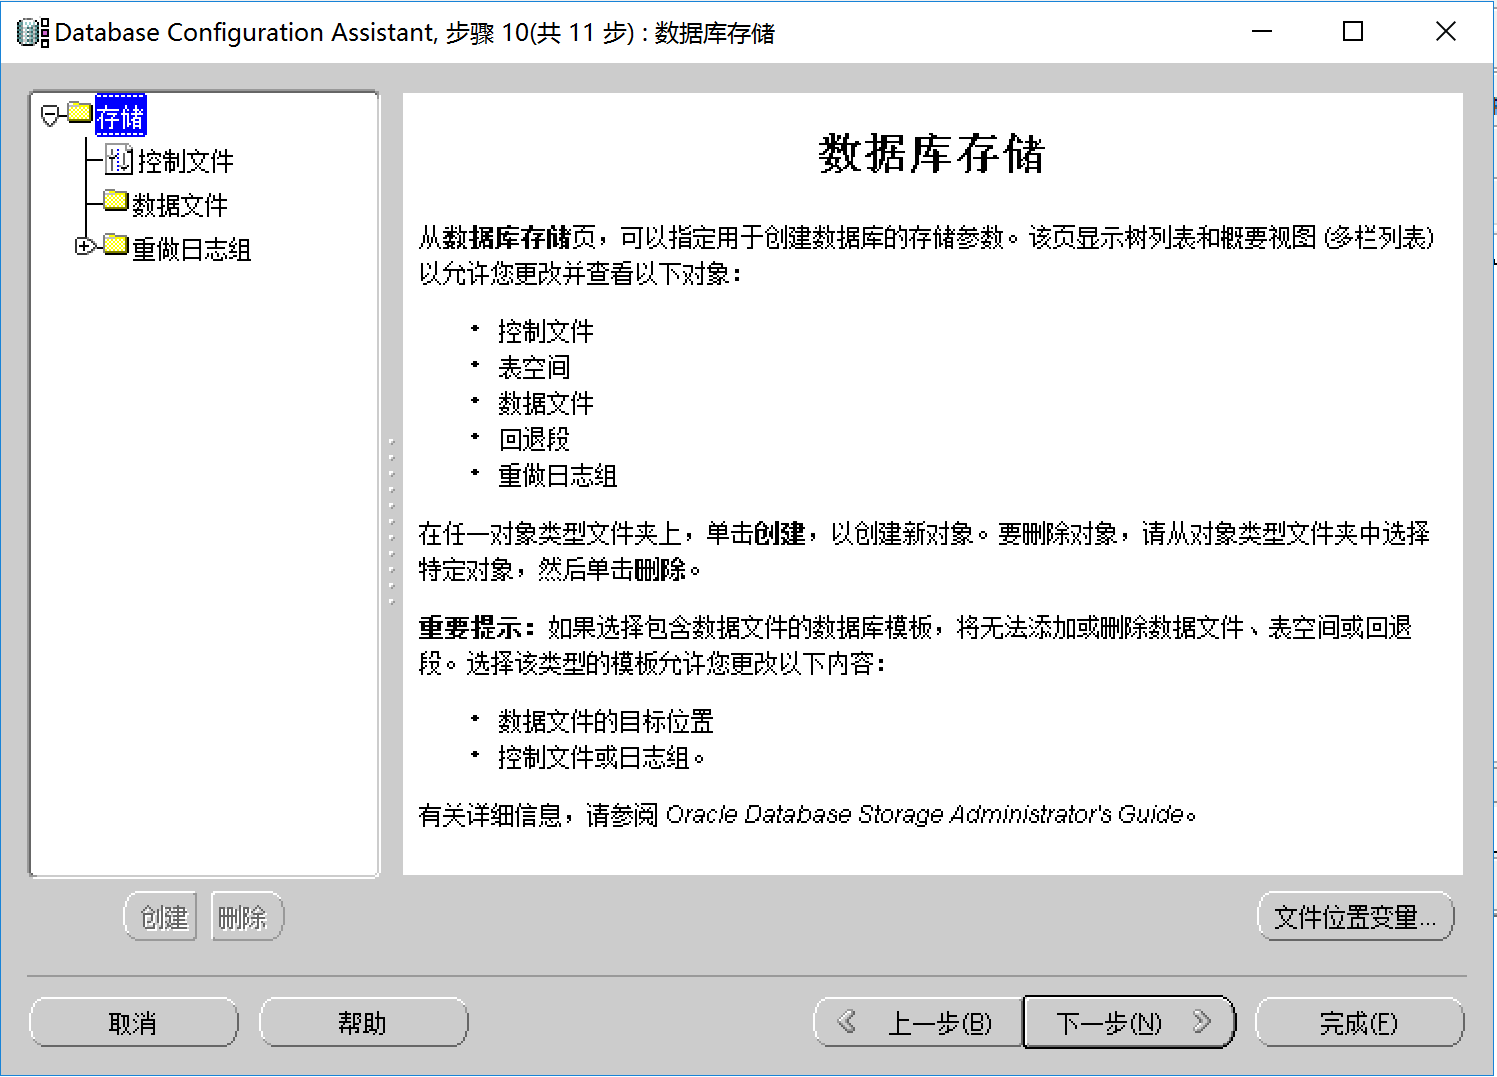The height and width of the screenshot is (1077, 1497).
Task: Go back with 上一步(B)
Action: [918, 1023]
